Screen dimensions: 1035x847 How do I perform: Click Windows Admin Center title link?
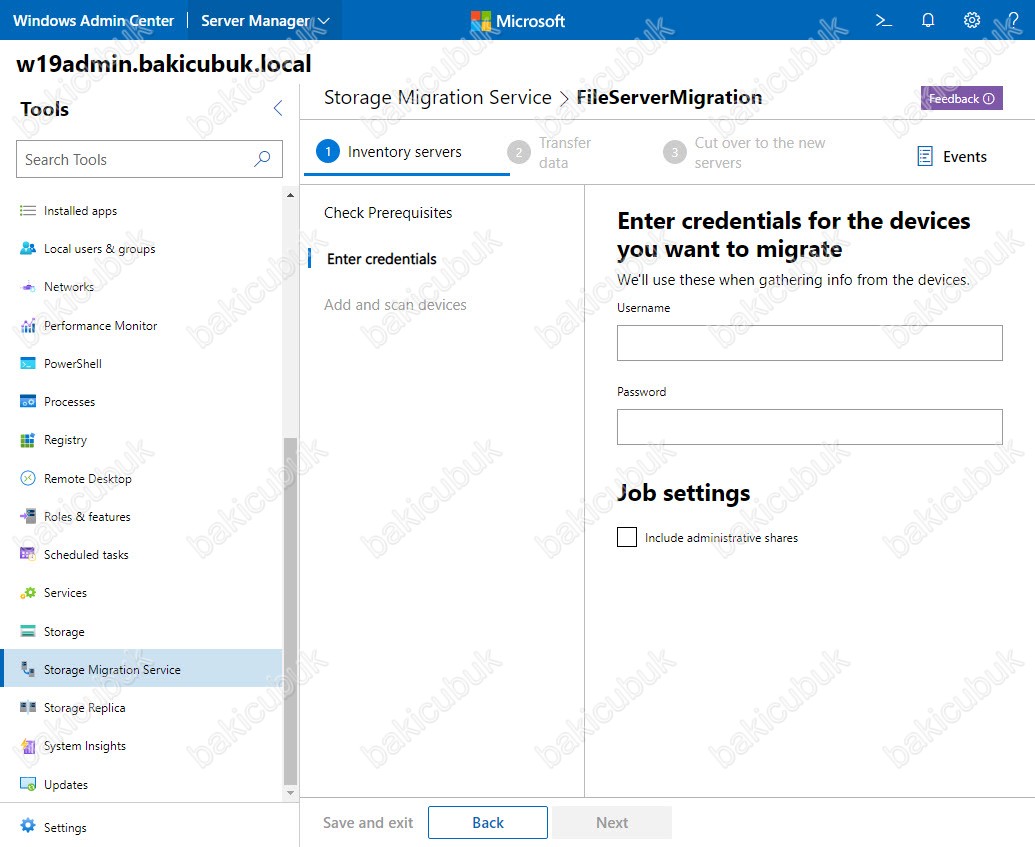[x=94, y=20]
